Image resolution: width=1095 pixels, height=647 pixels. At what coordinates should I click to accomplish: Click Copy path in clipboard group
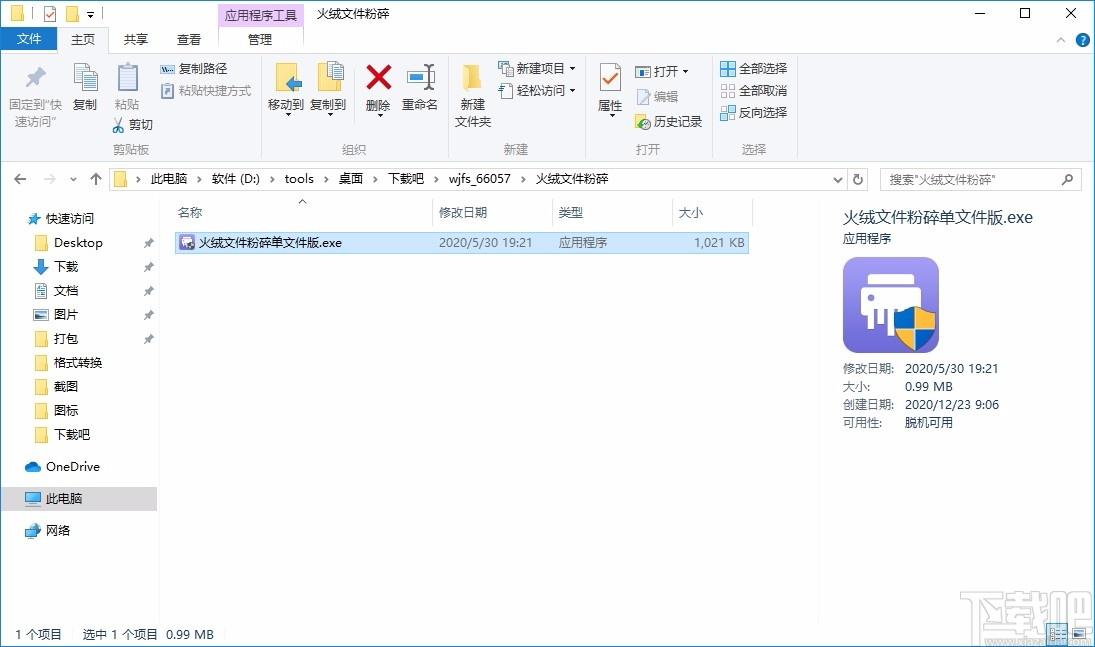click(x=194, y=68)
